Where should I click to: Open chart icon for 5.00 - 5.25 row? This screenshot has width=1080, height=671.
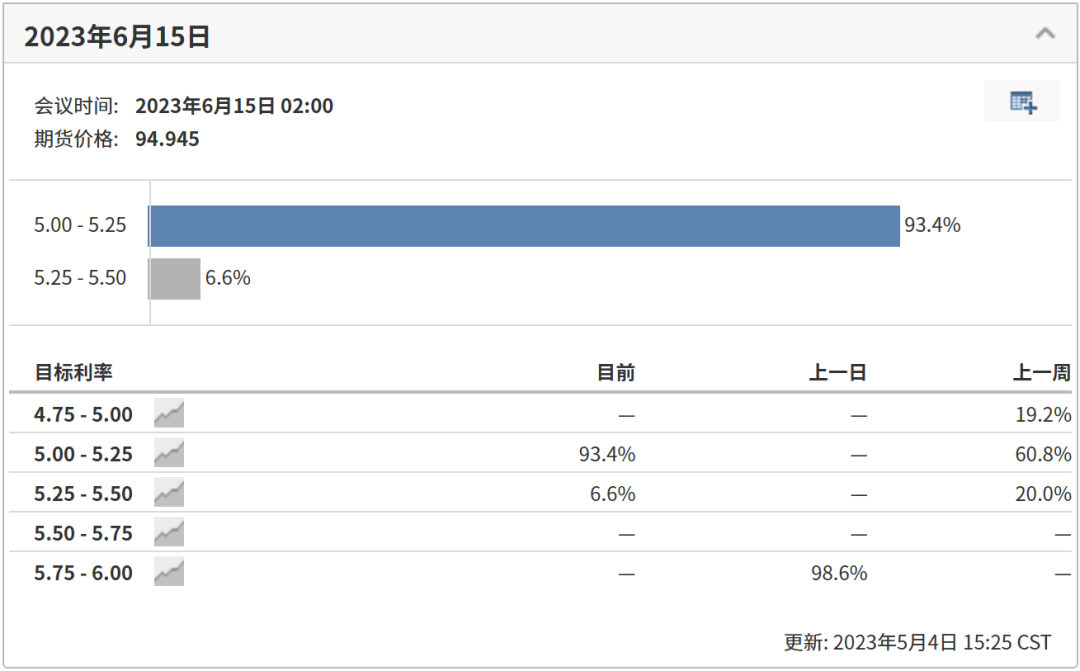tap(169, 454)
